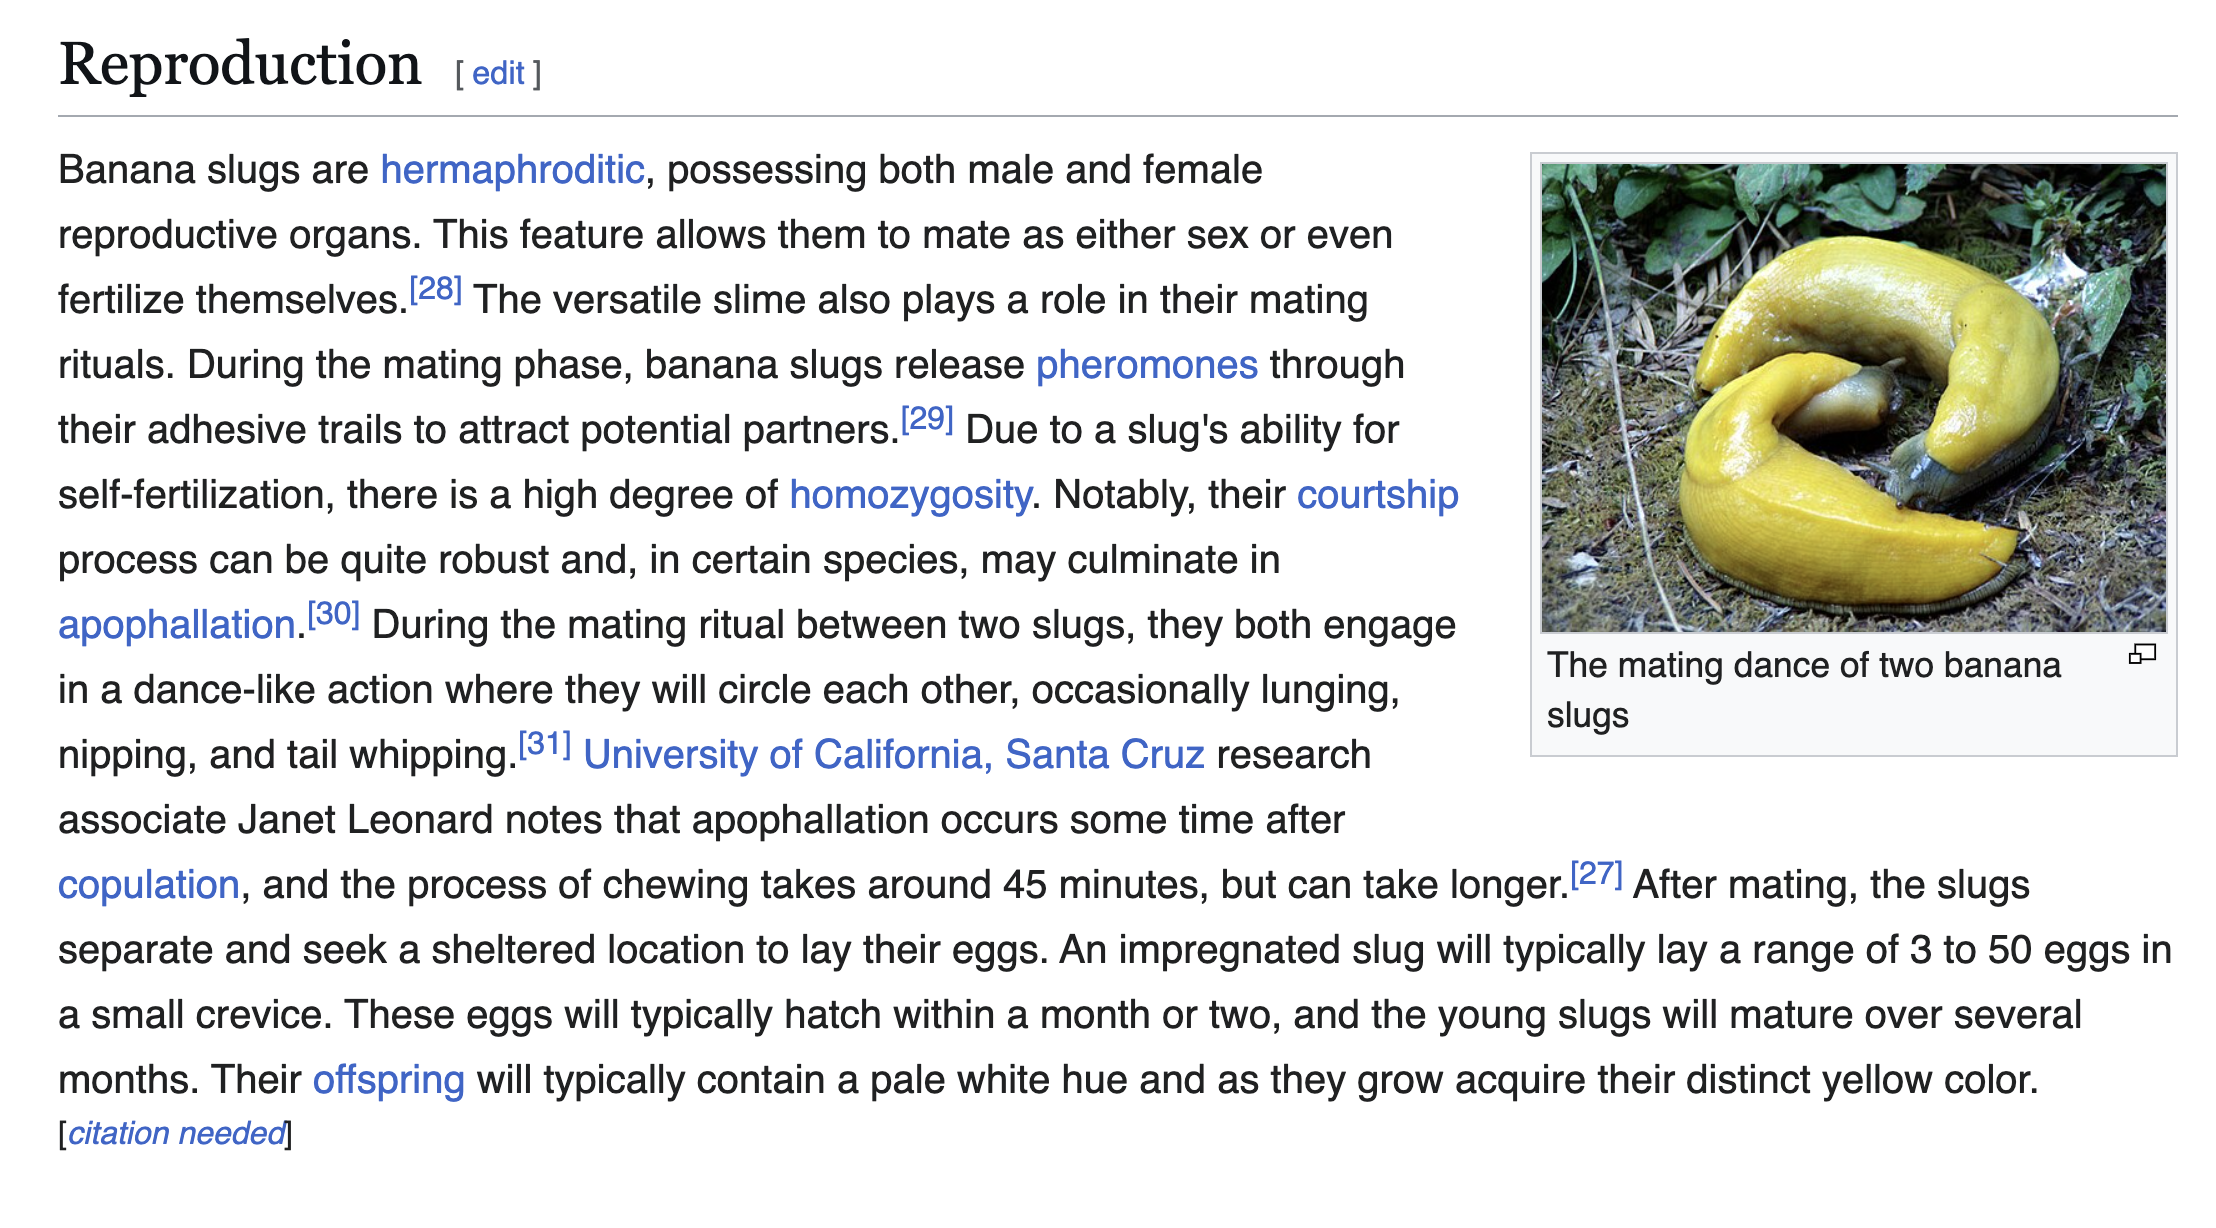2216x1228 pixels.
Task: Jump to reference 28
Action: pyautogui.click(x=436, y=290)
